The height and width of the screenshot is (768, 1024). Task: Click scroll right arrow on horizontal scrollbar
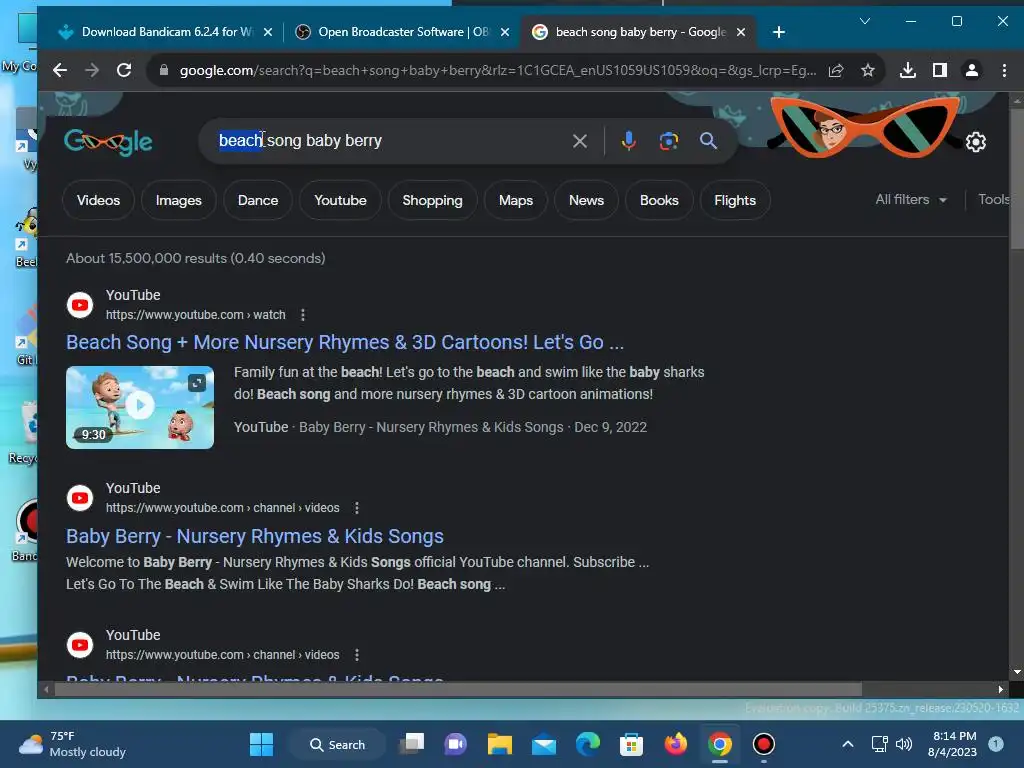point(1000,689)
